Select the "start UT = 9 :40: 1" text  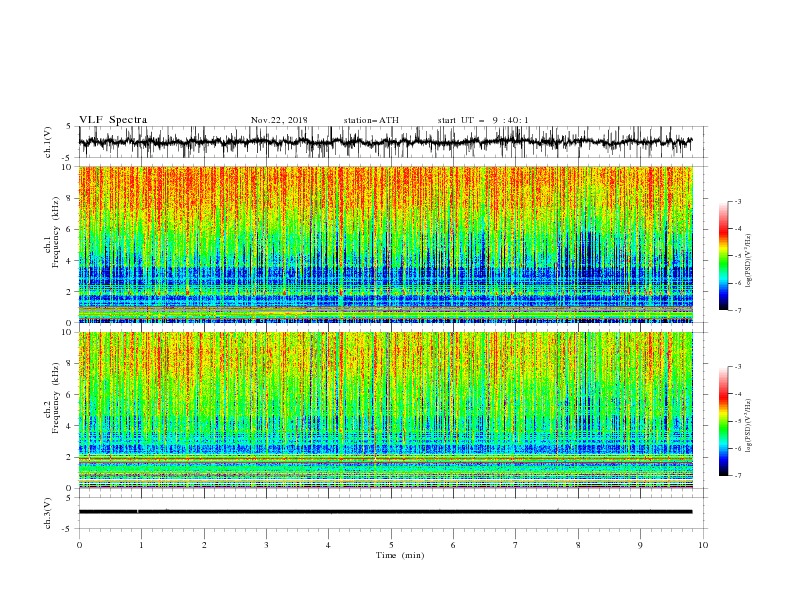click(483, 120)
